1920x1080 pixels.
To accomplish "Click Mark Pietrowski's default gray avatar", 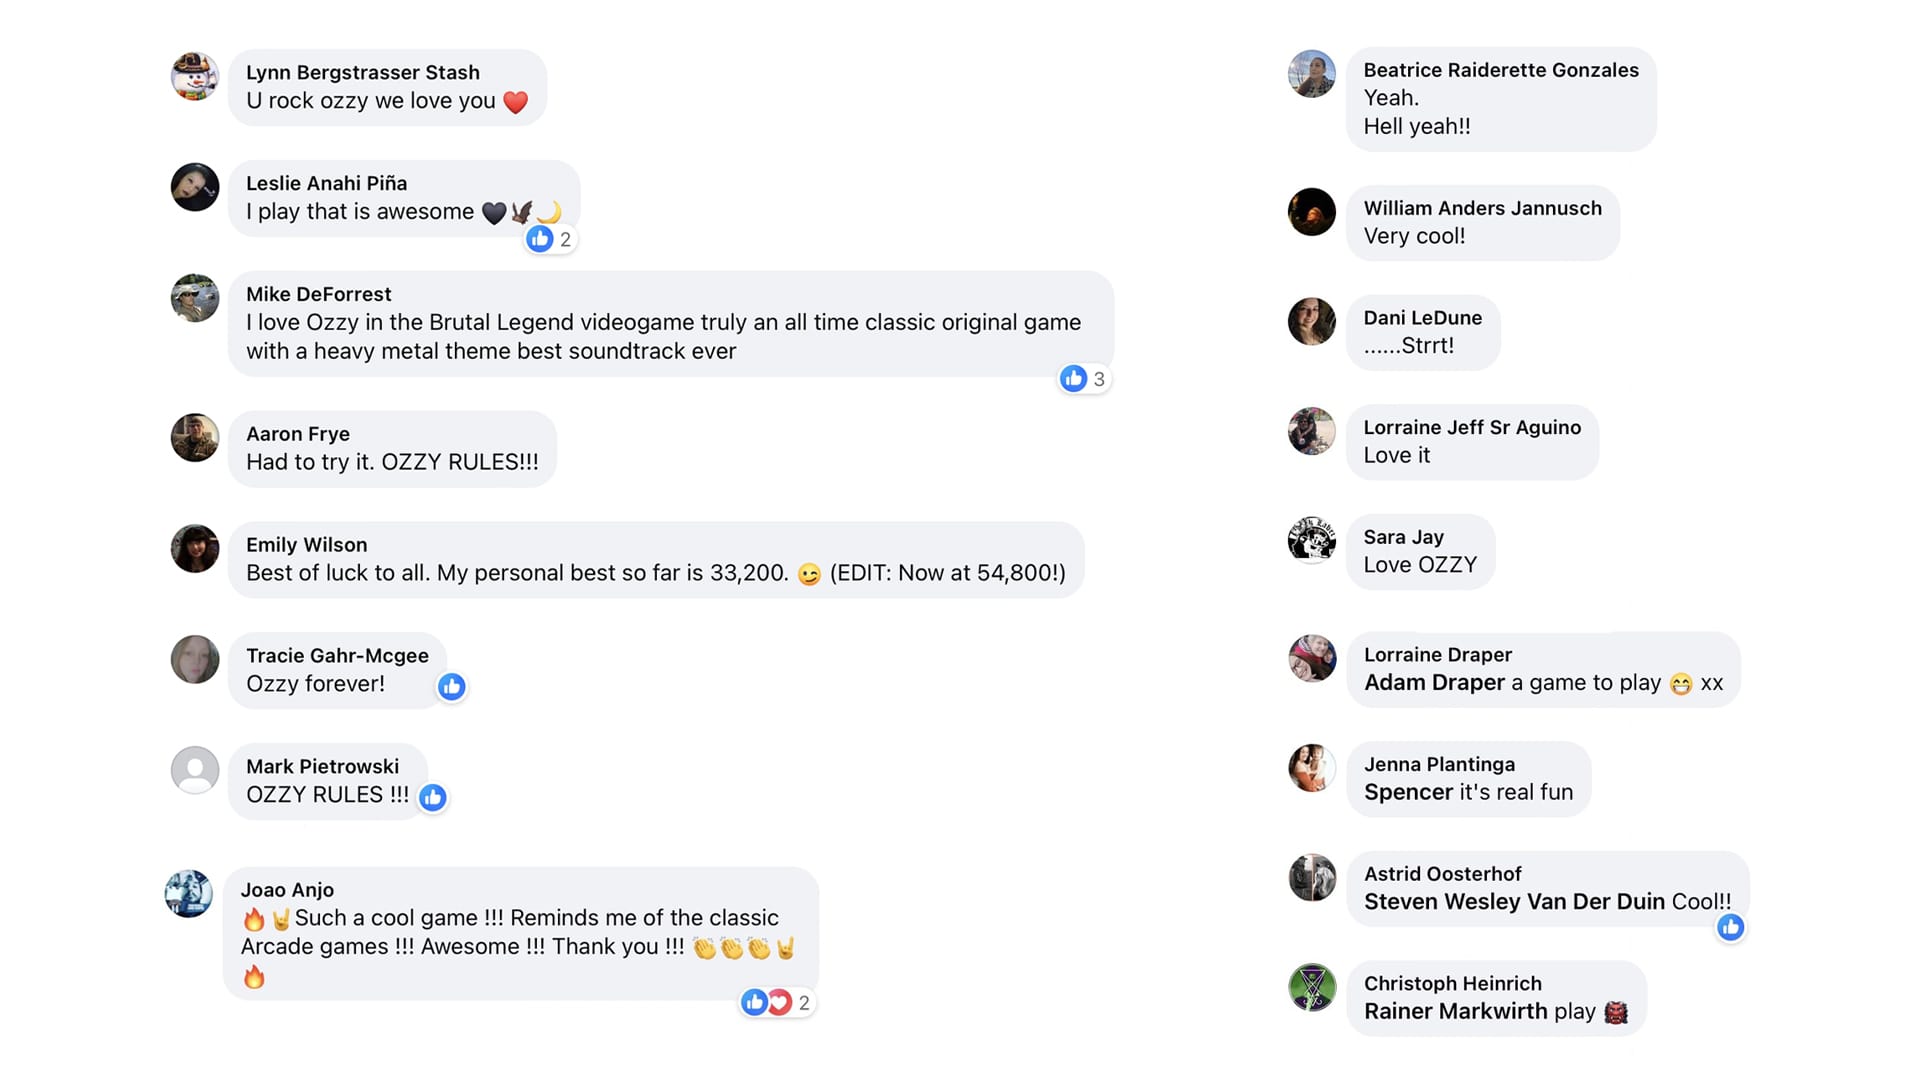I will pyautogui.click(x=195, y=770).
